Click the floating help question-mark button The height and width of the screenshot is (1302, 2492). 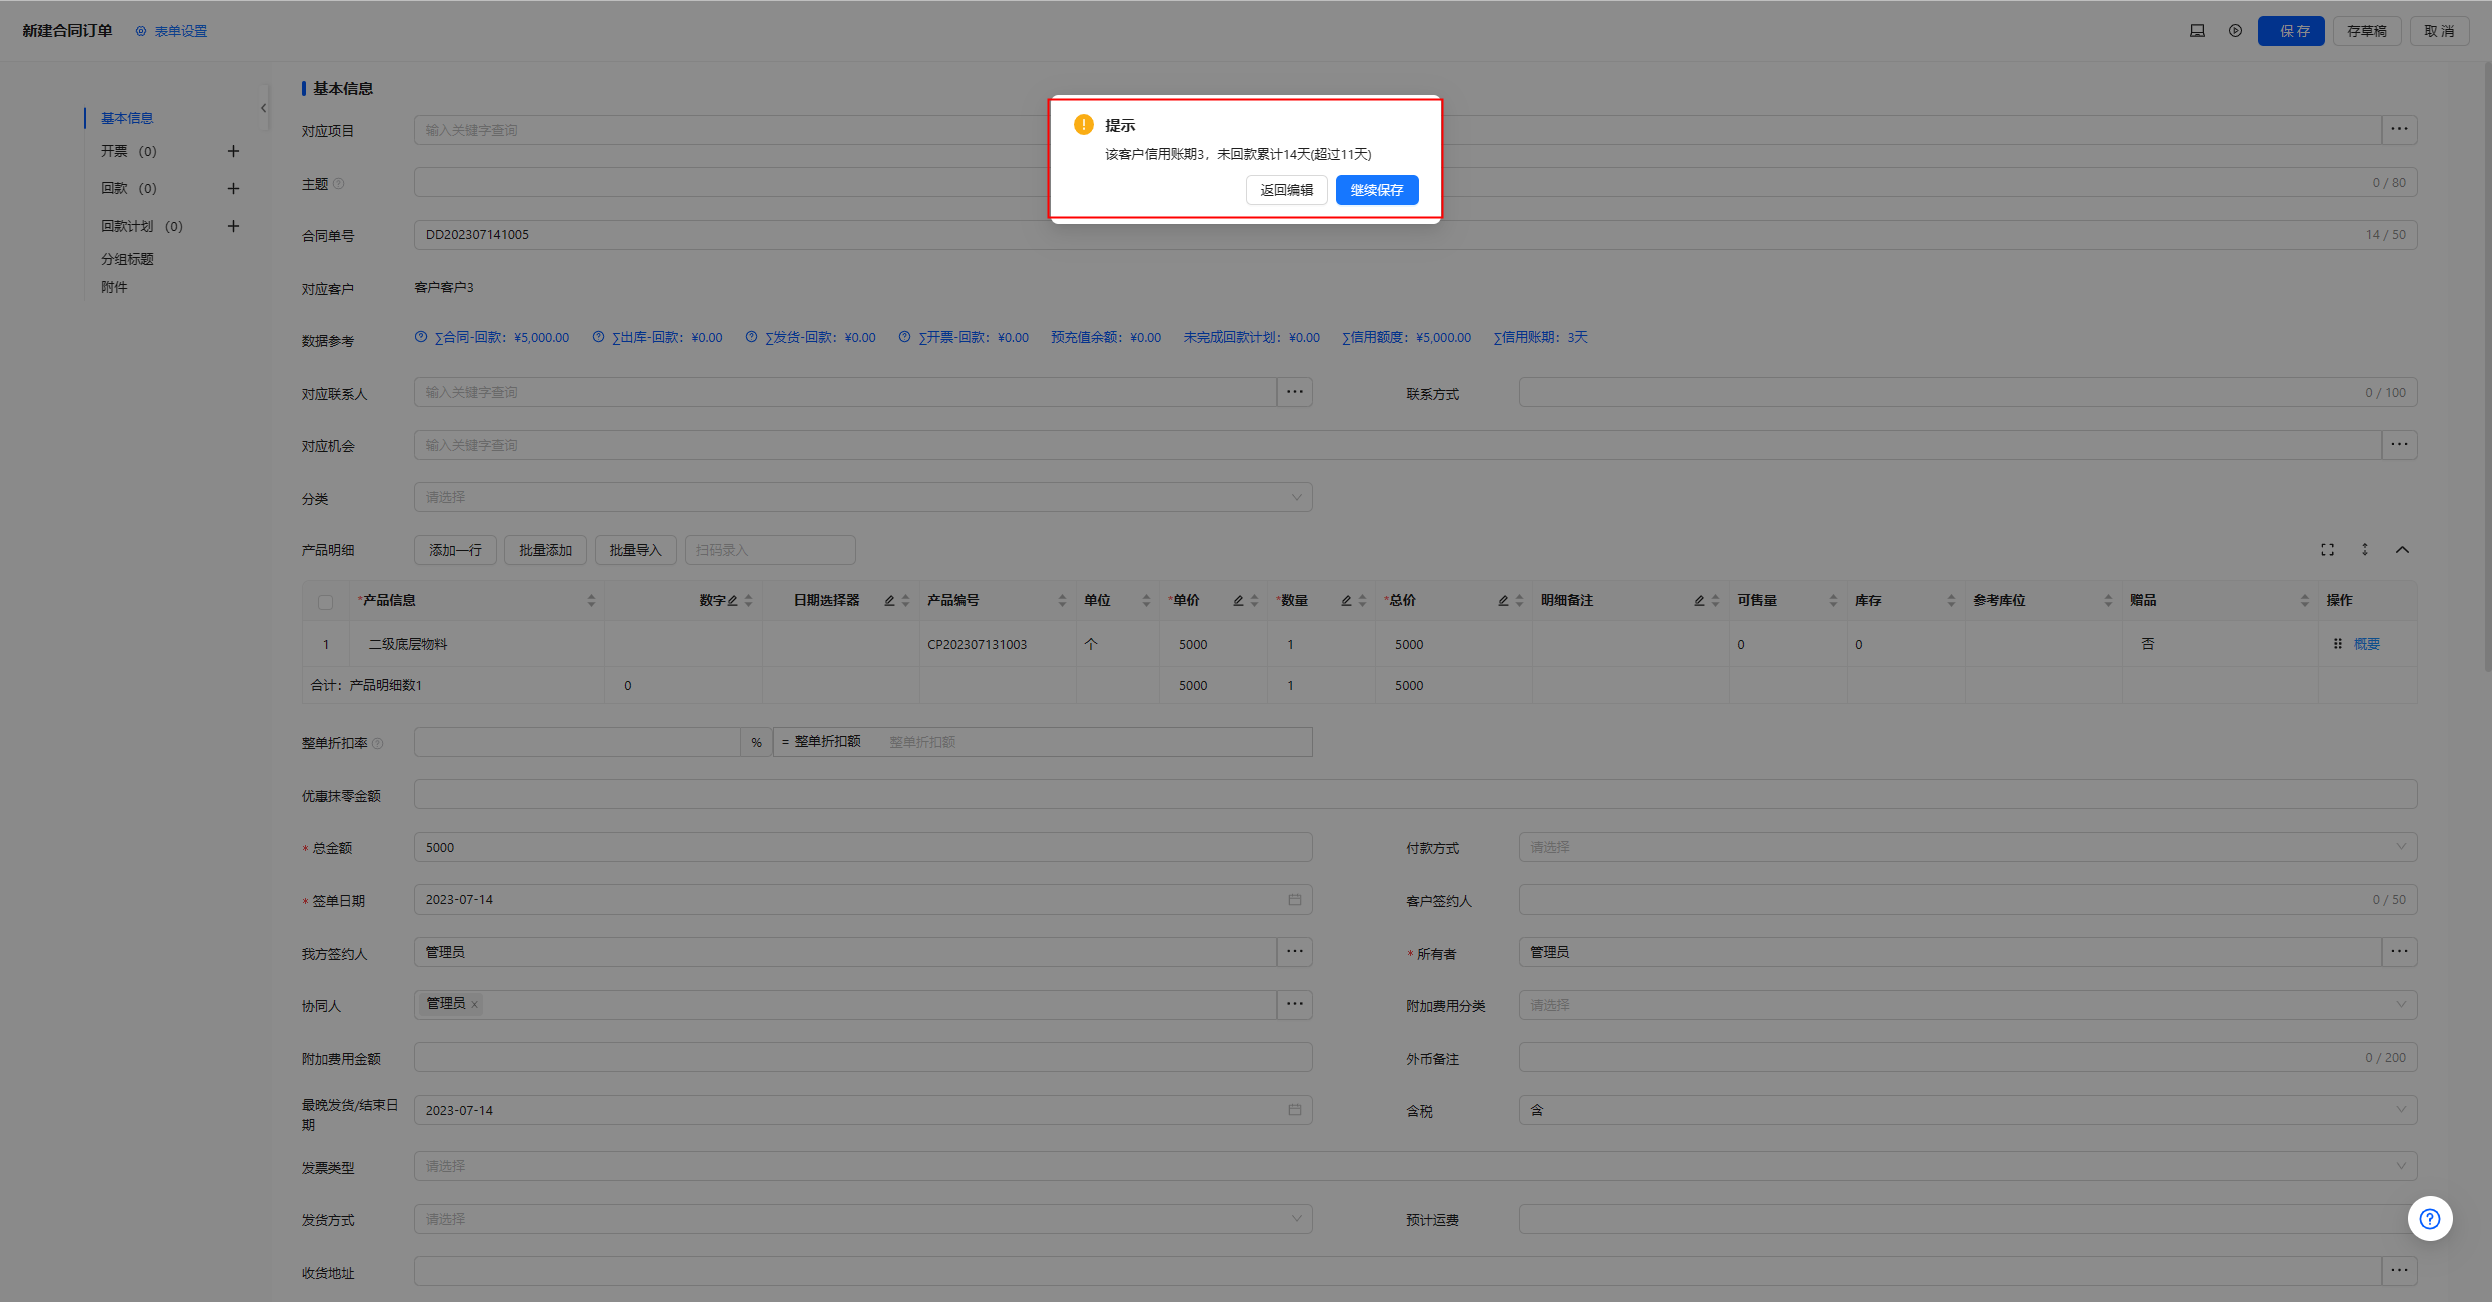click(x=2429, y=1219)
